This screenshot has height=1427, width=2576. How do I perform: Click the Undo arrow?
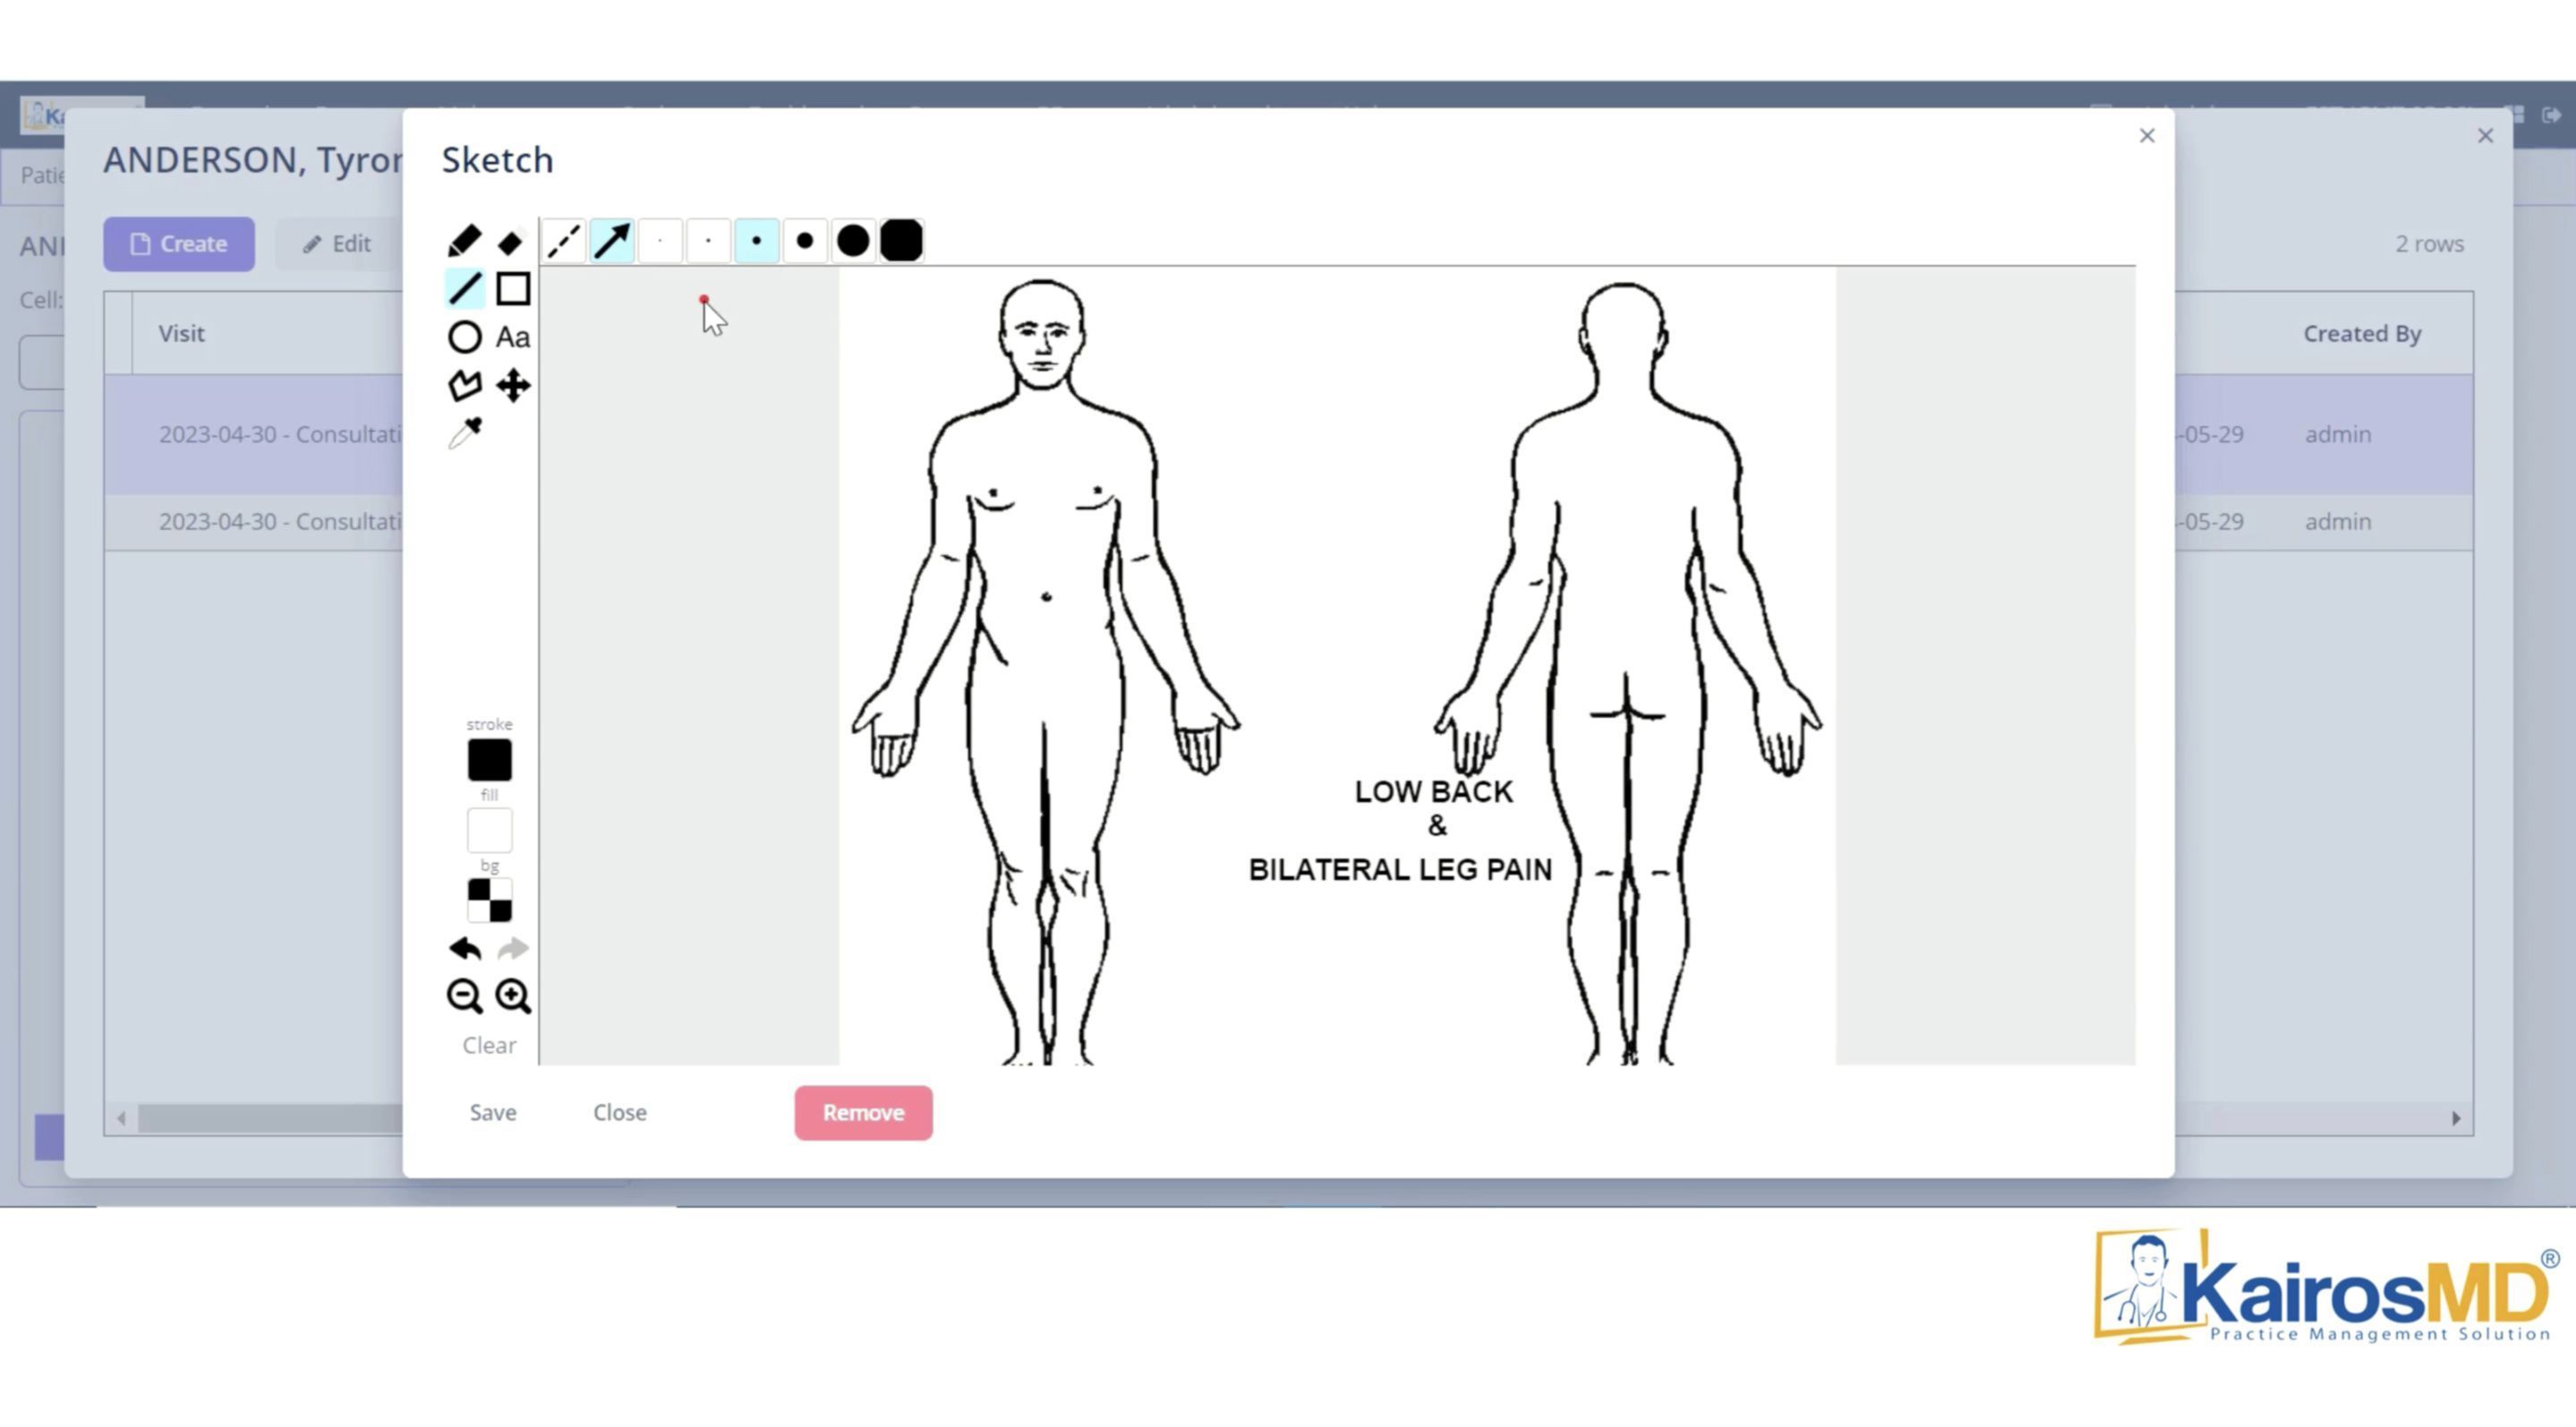pyautogui.click(x=464, y=947)
